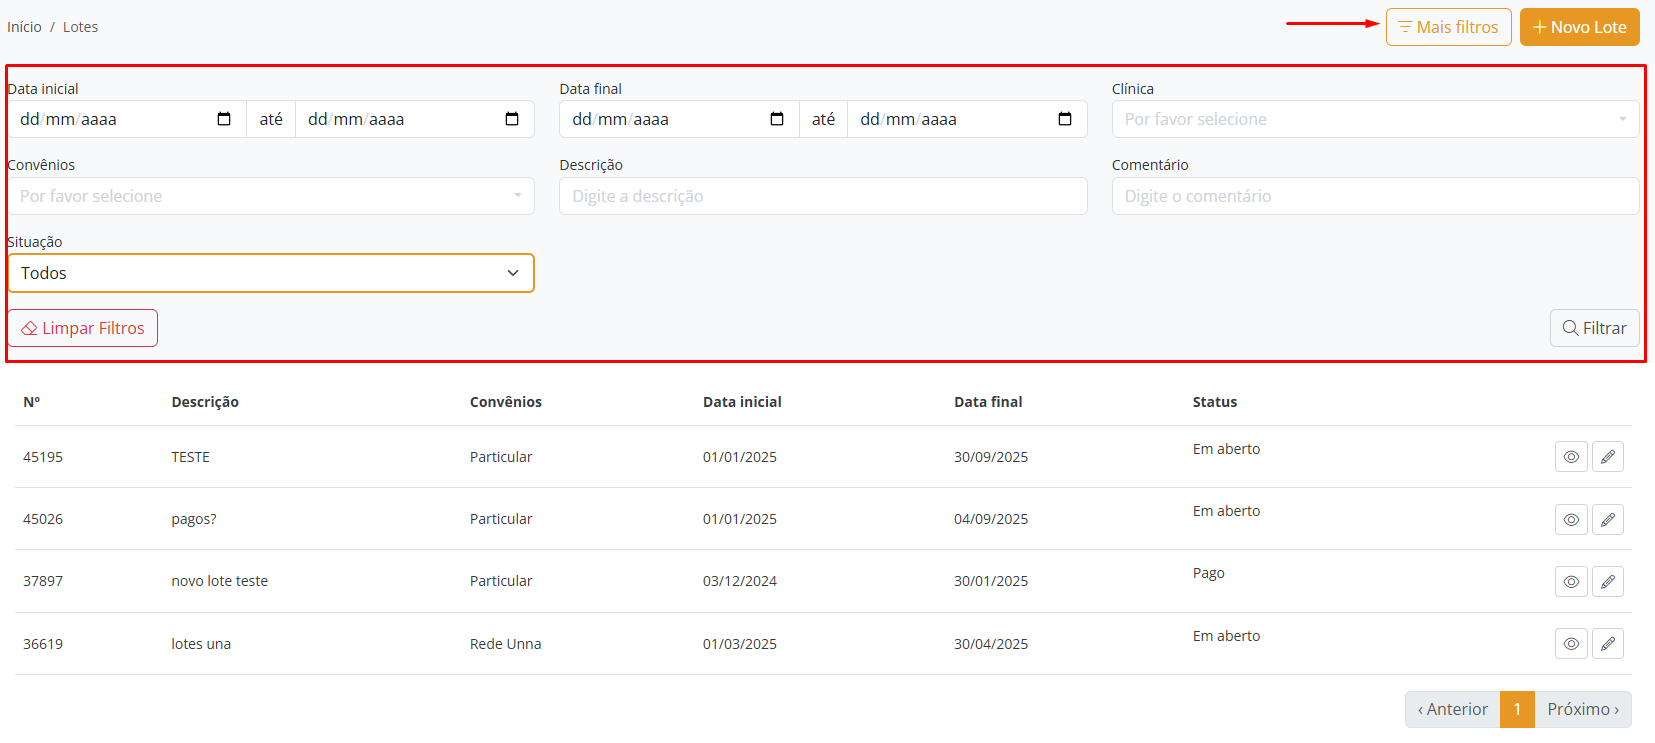1655x743 pixels.
Task: Select the lote number 45195 cell
Action: (43, 457)
